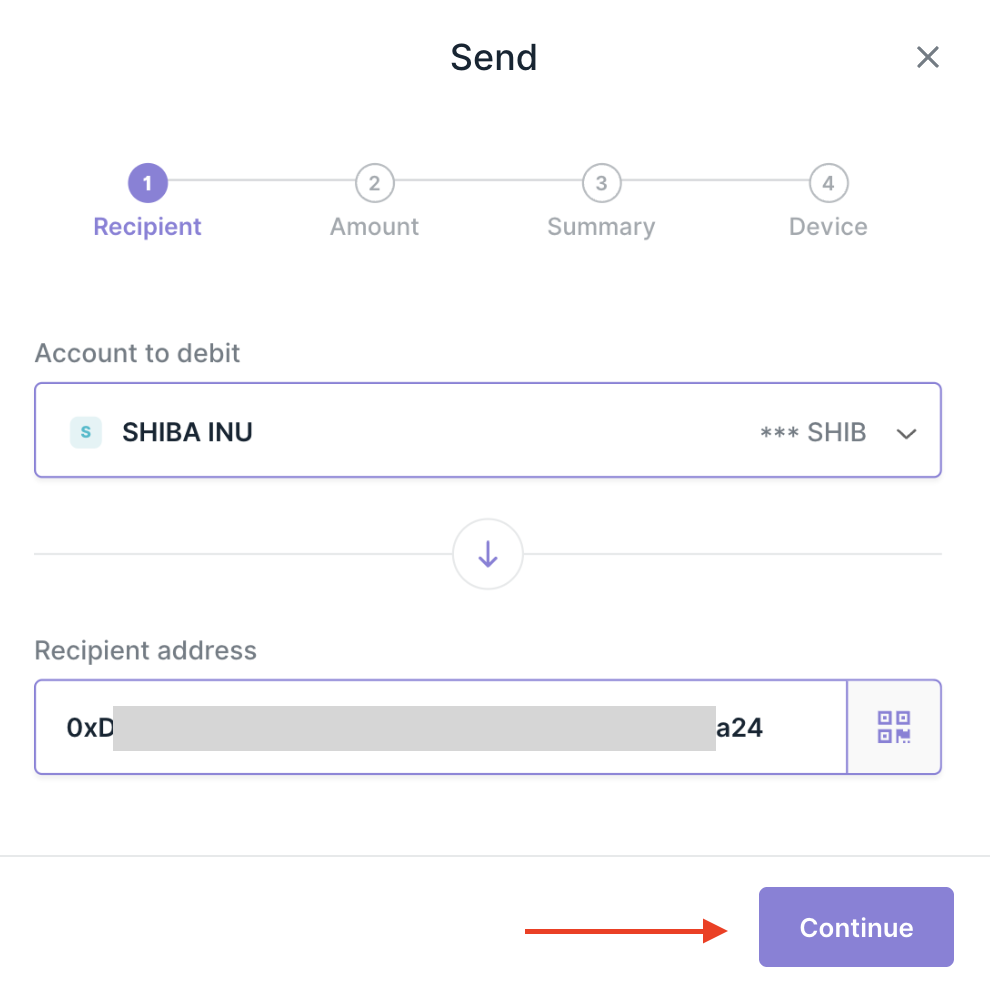
Task: Click the step 2 circle icon
Action: (374, 183)
